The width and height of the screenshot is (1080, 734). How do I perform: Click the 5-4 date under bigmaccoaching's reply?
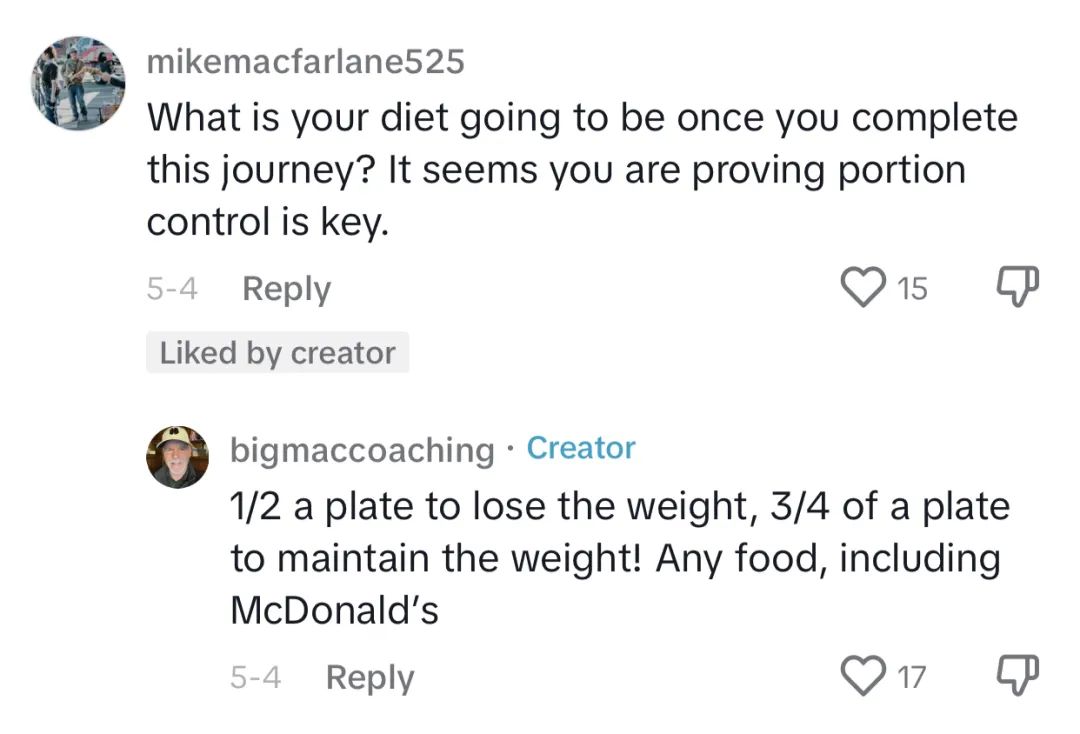point(255,678)
